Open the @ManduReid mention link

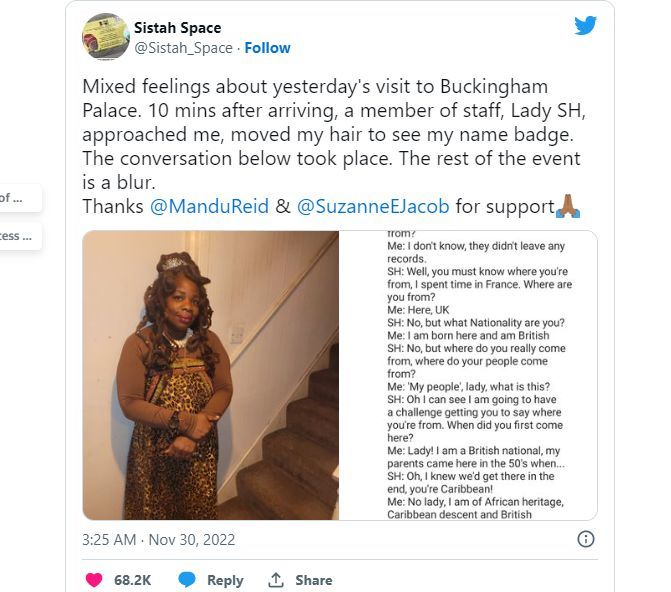pos(209,206)
